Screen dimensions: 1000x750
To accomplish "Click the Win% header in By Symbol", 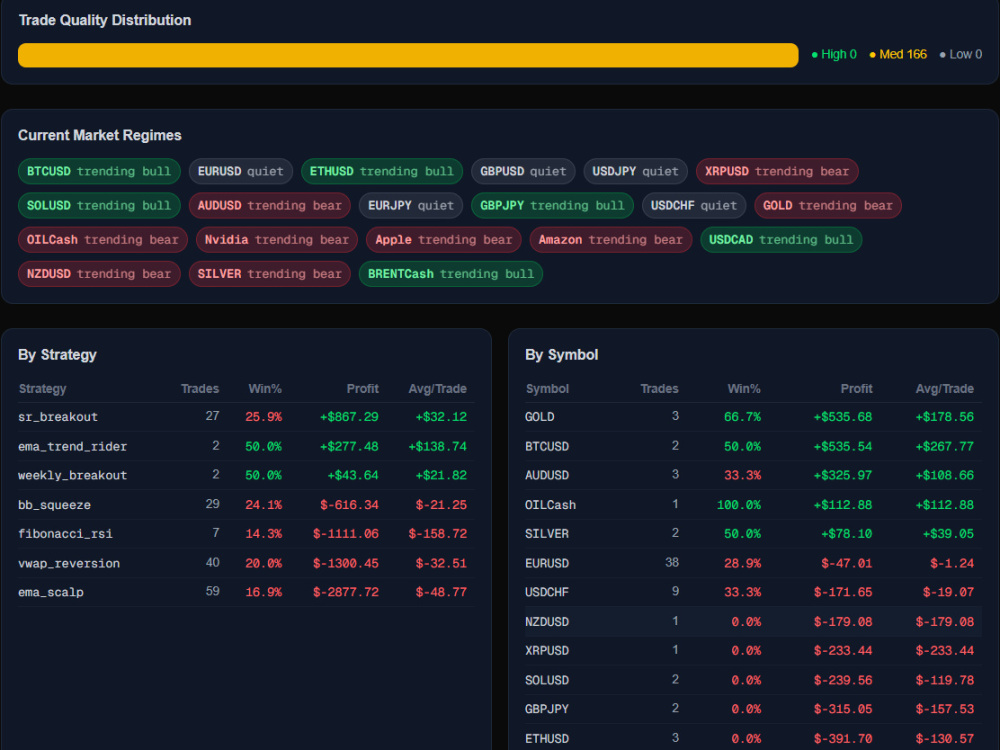I will 744,388.
